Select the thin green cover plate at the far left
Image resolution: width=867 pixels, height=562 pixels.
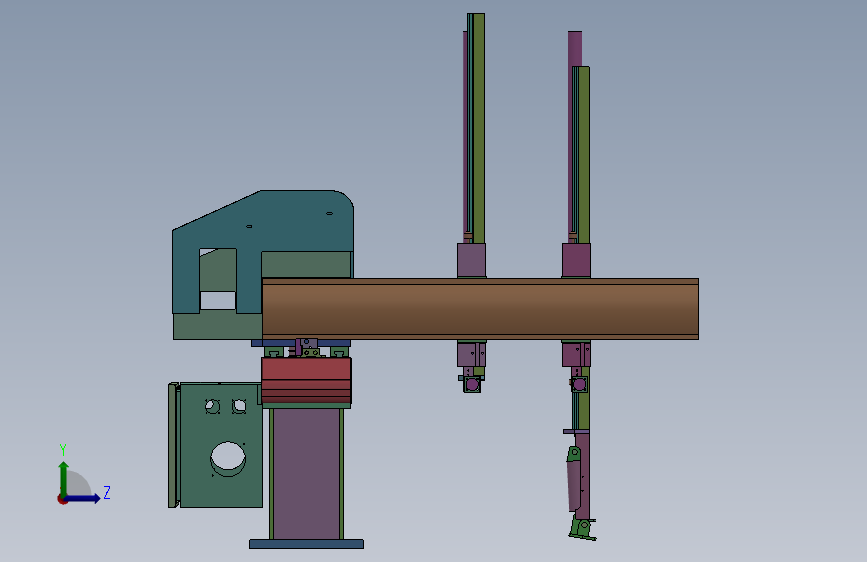[173, 445]
